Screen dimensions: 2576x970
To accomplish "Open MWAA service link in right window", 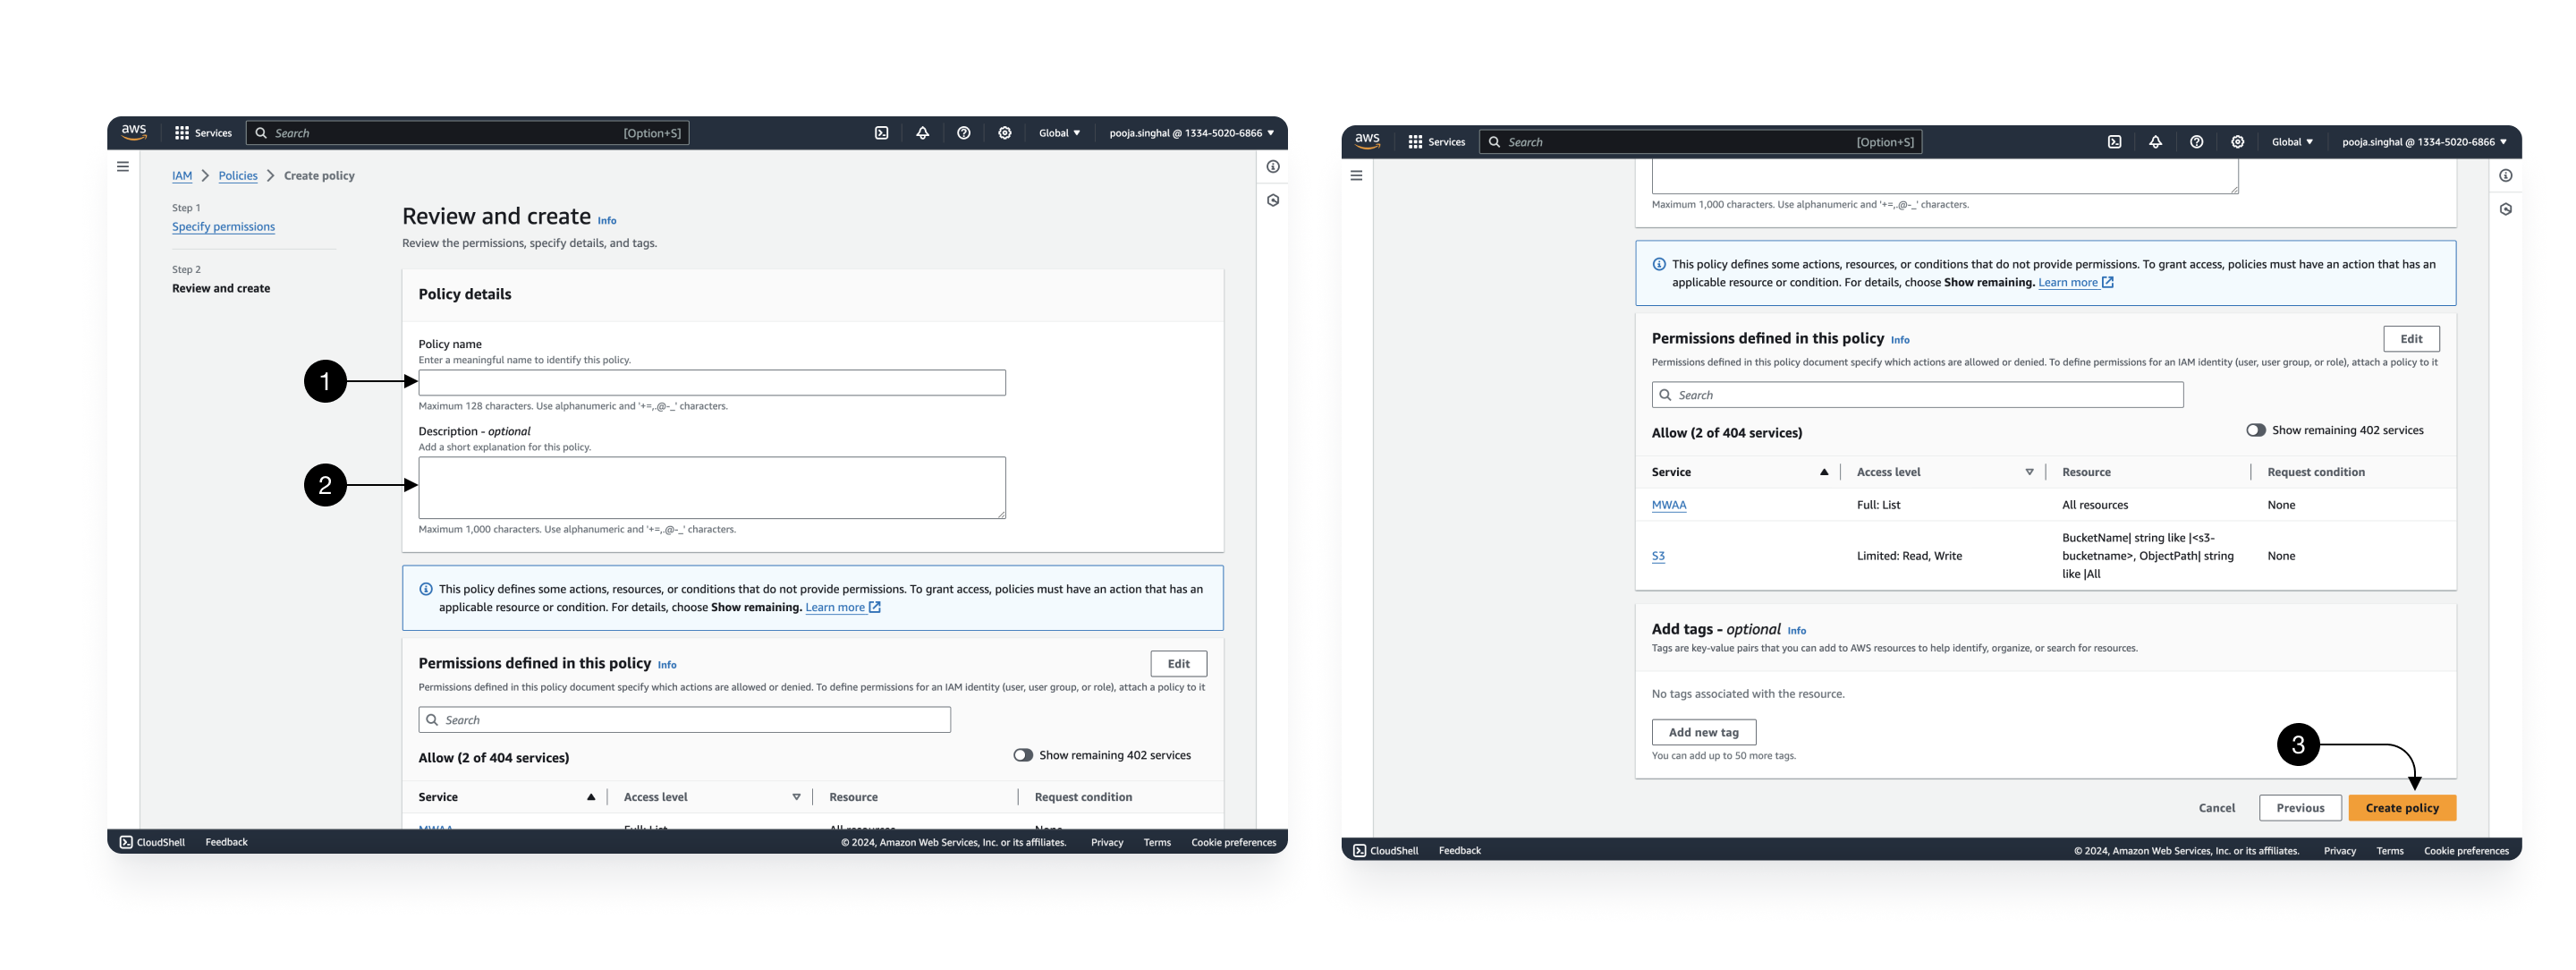I will click(x=1668, y=505).
